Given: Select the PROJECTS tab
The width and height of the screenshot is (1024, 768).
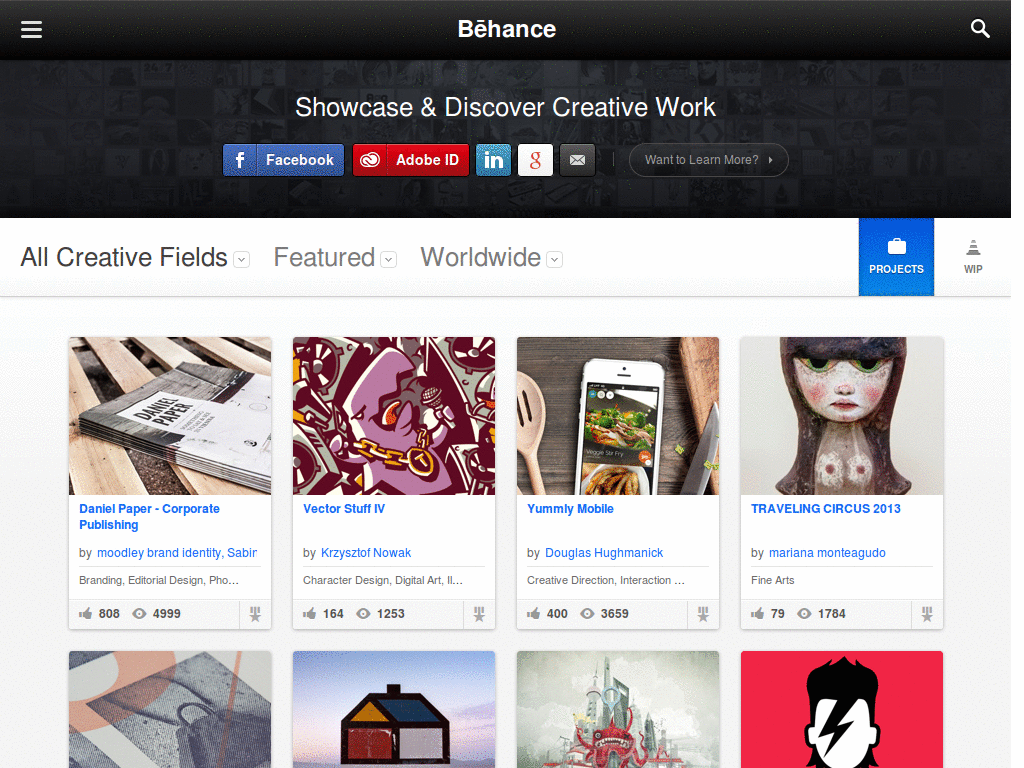Looking at the screenshot, I should (896, 257).
